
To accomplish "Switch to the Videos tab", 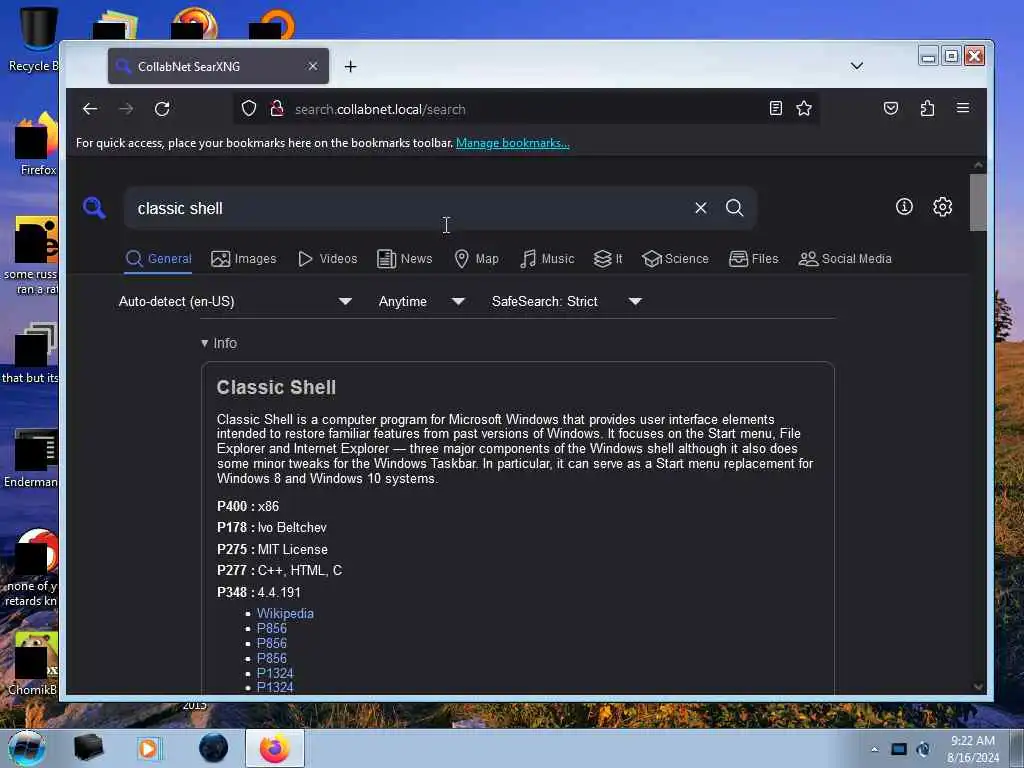I will point(327,259).
